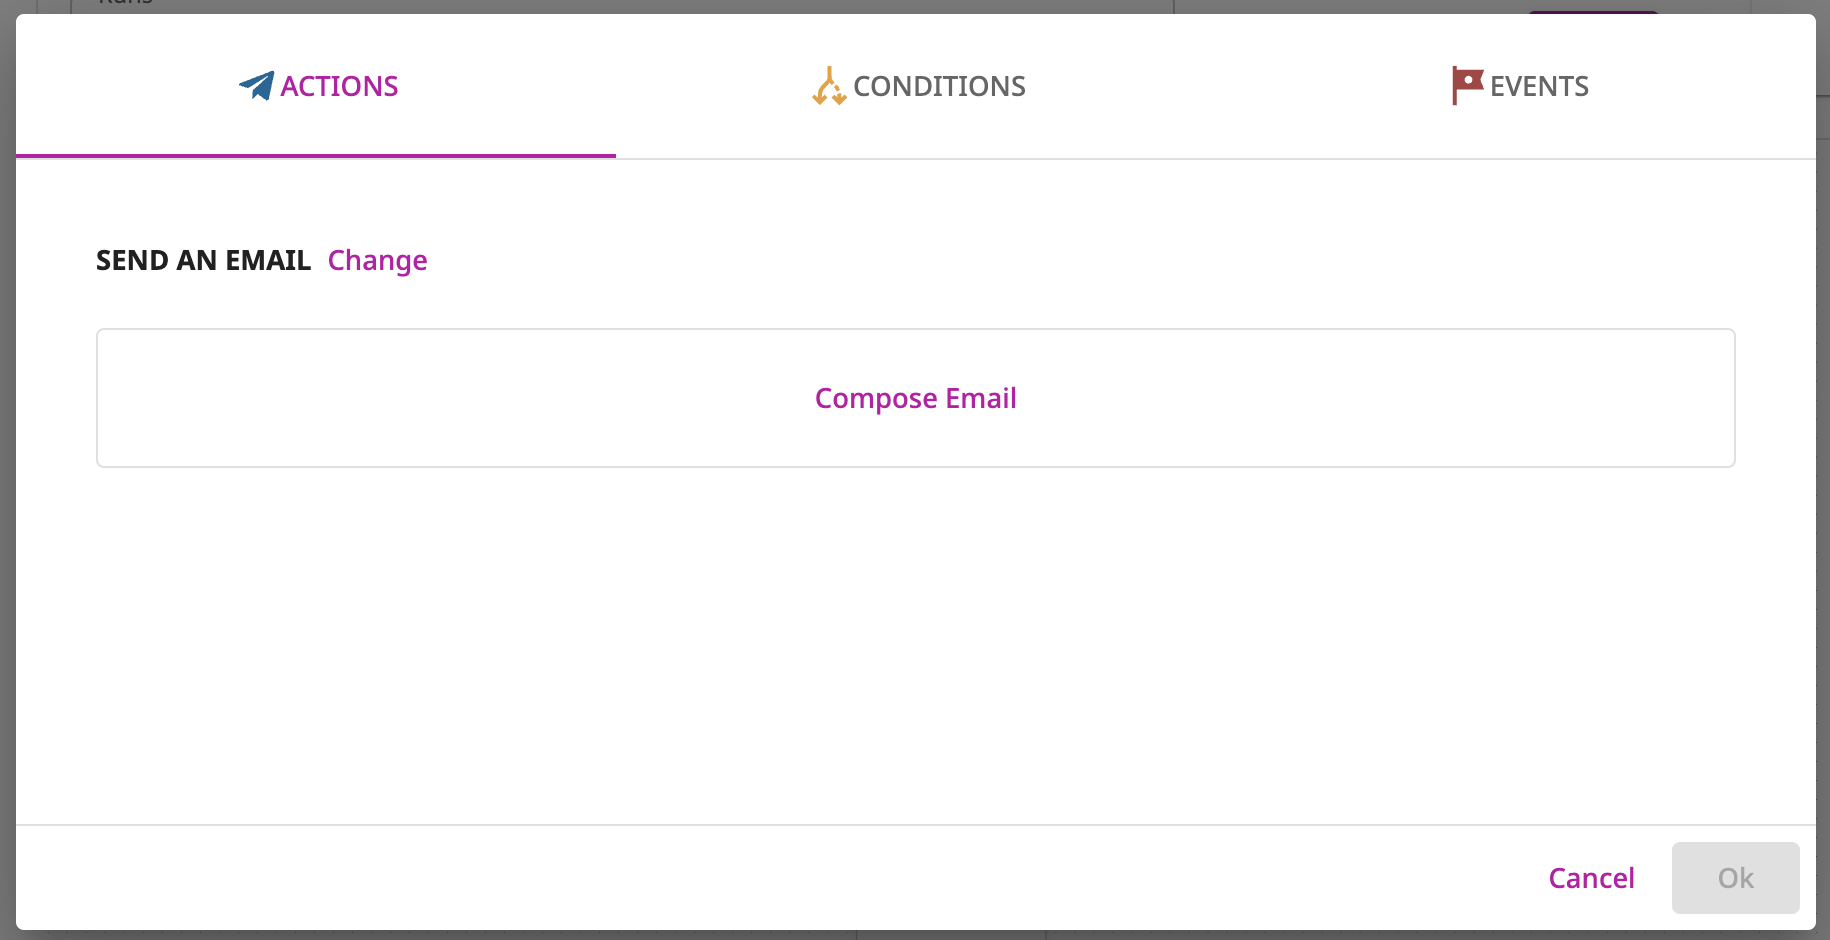This screenshot has height=940, width=1830.
Task: Switch to the Conditions tab
Action: [x=916, y=86]
